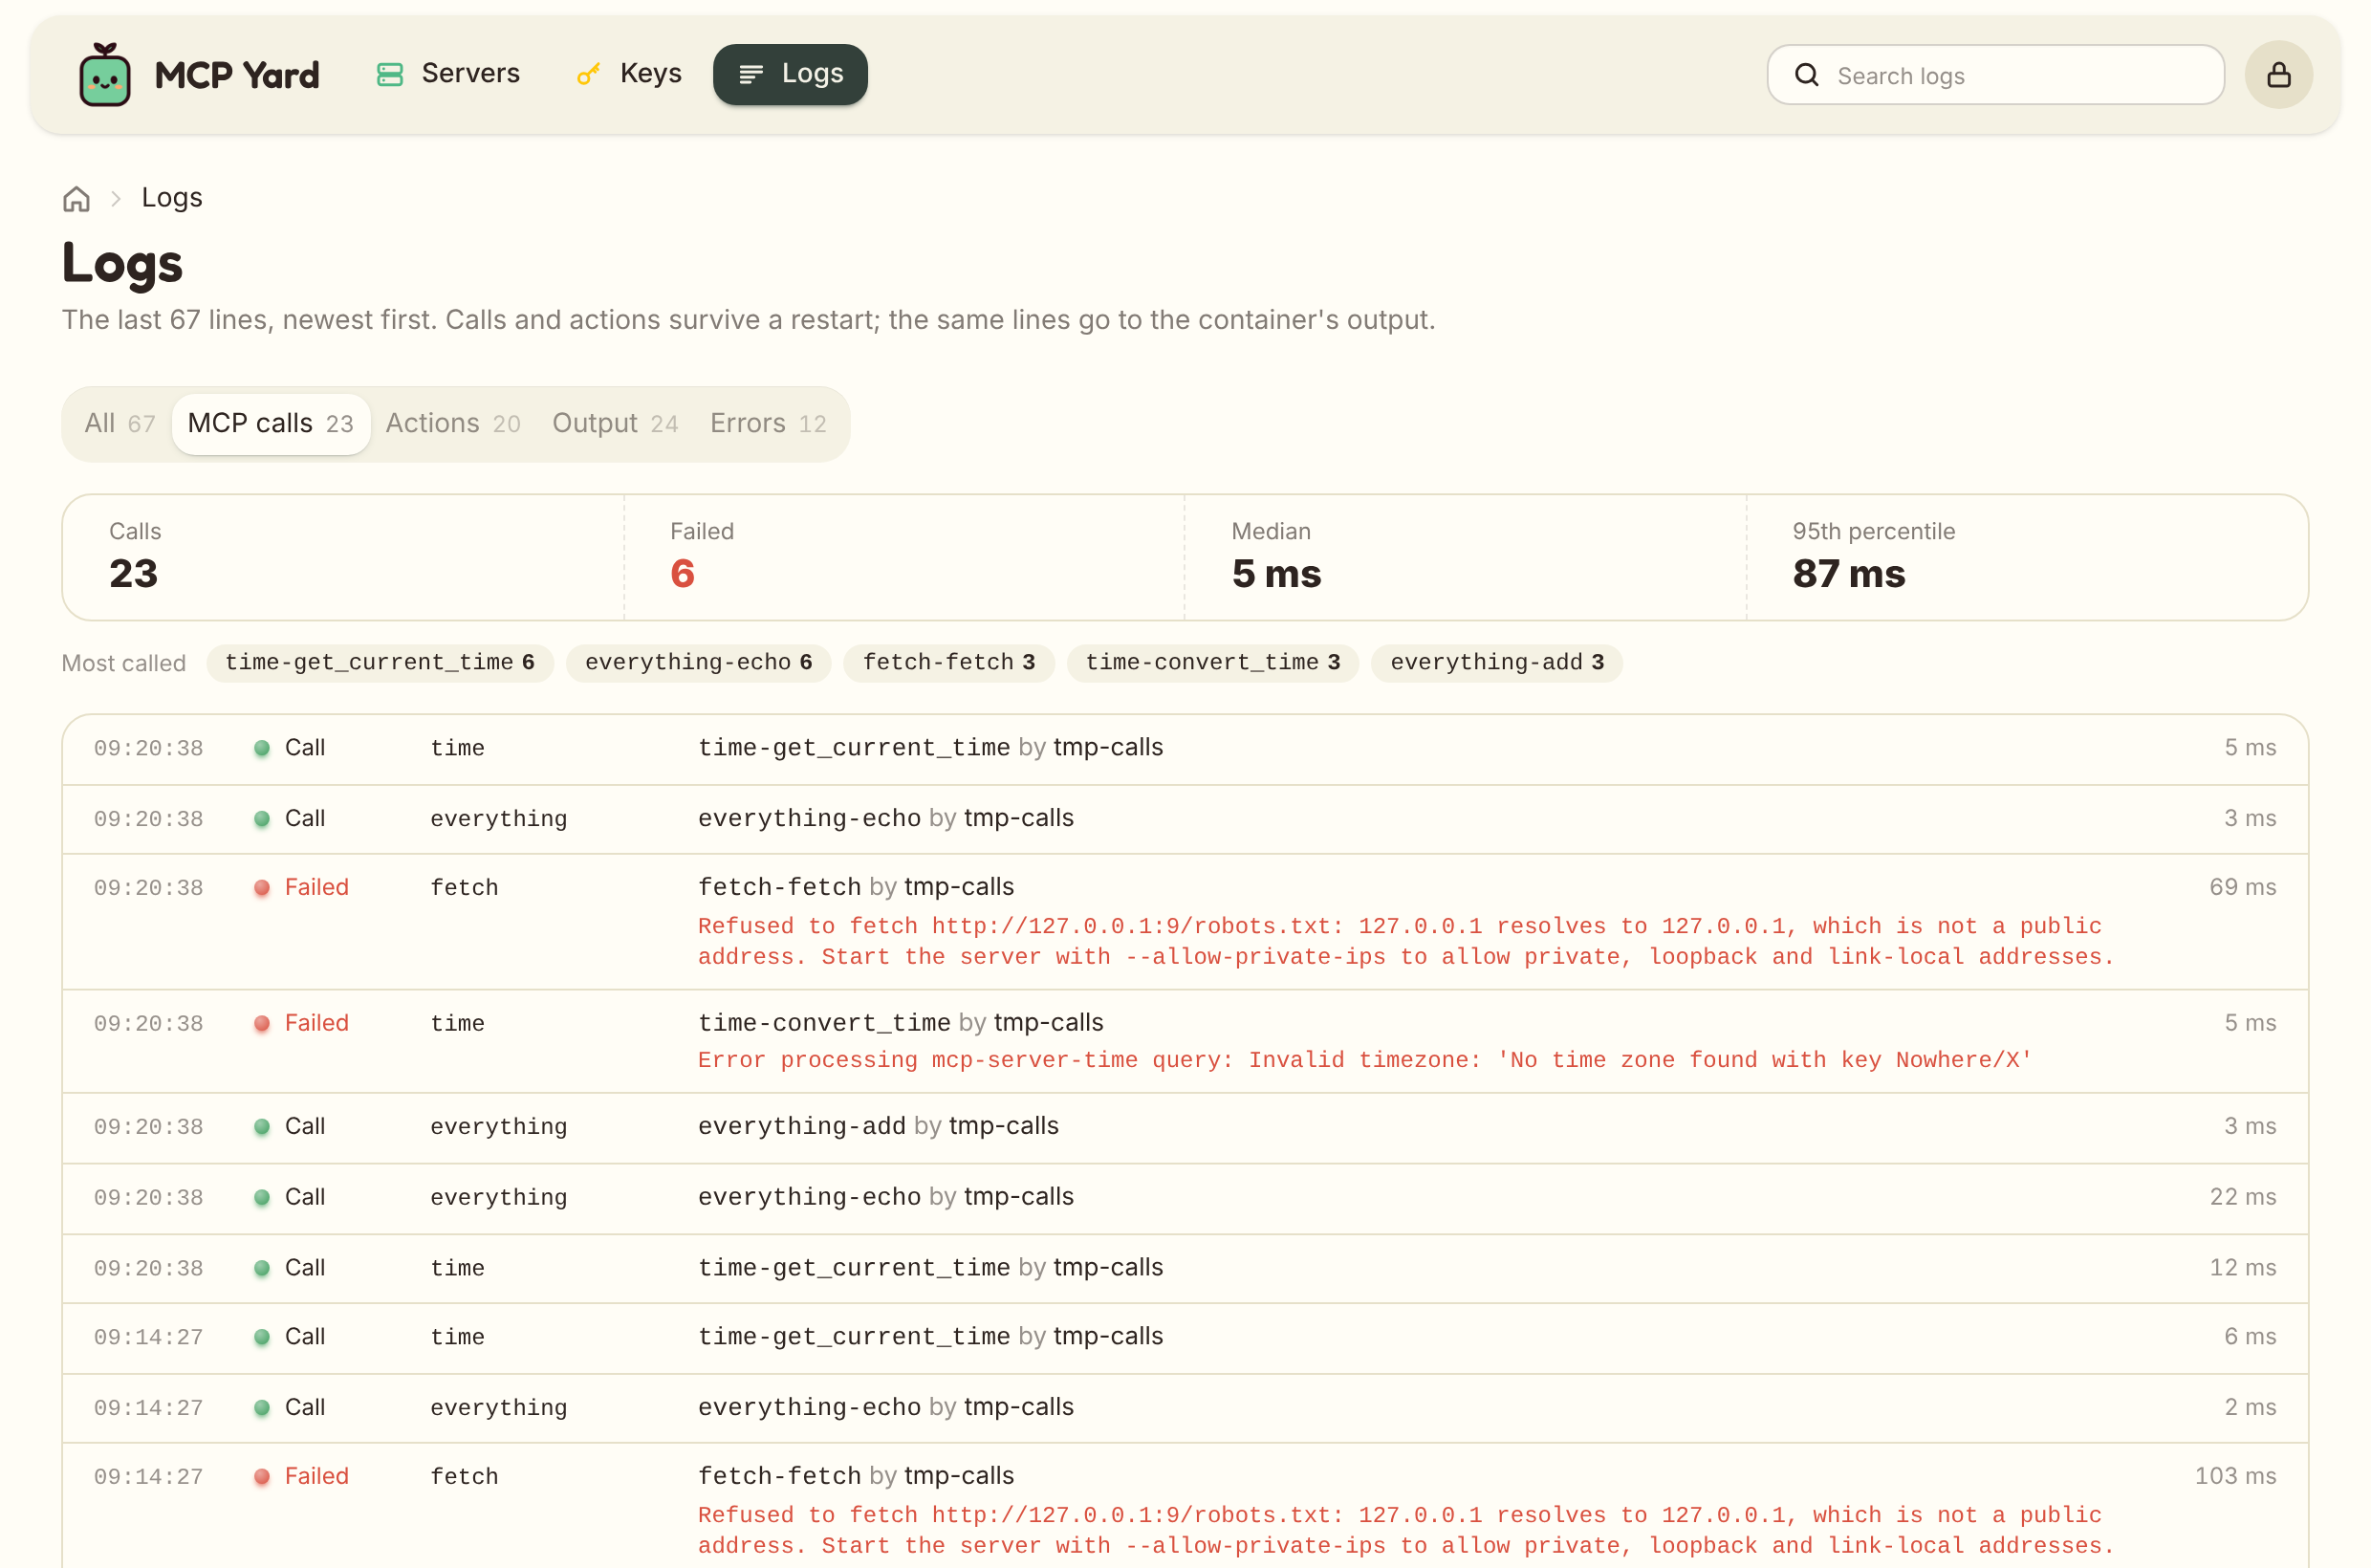
Task: Click the lines icon in Logs button
Action: click(x=751, y=75)
